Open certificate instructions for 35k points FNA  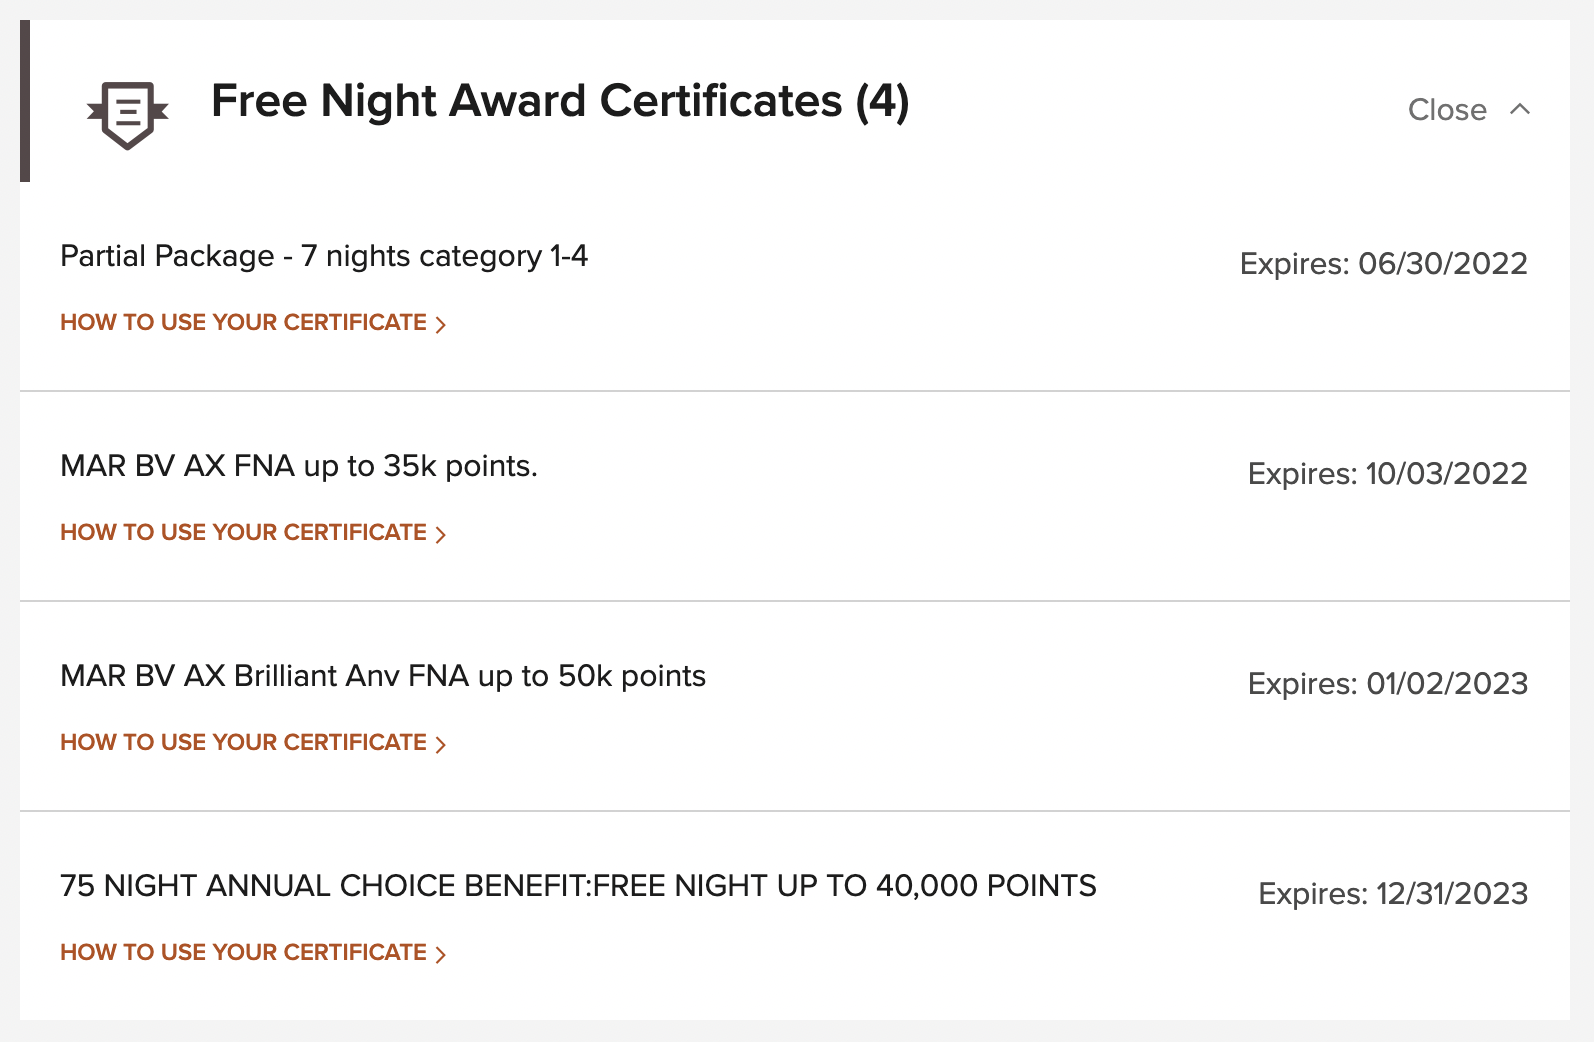(243, 533)
